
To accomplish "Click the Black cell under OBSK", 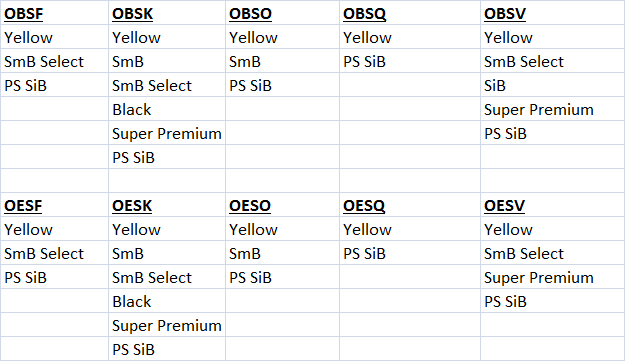I will [x=167, y=109].
